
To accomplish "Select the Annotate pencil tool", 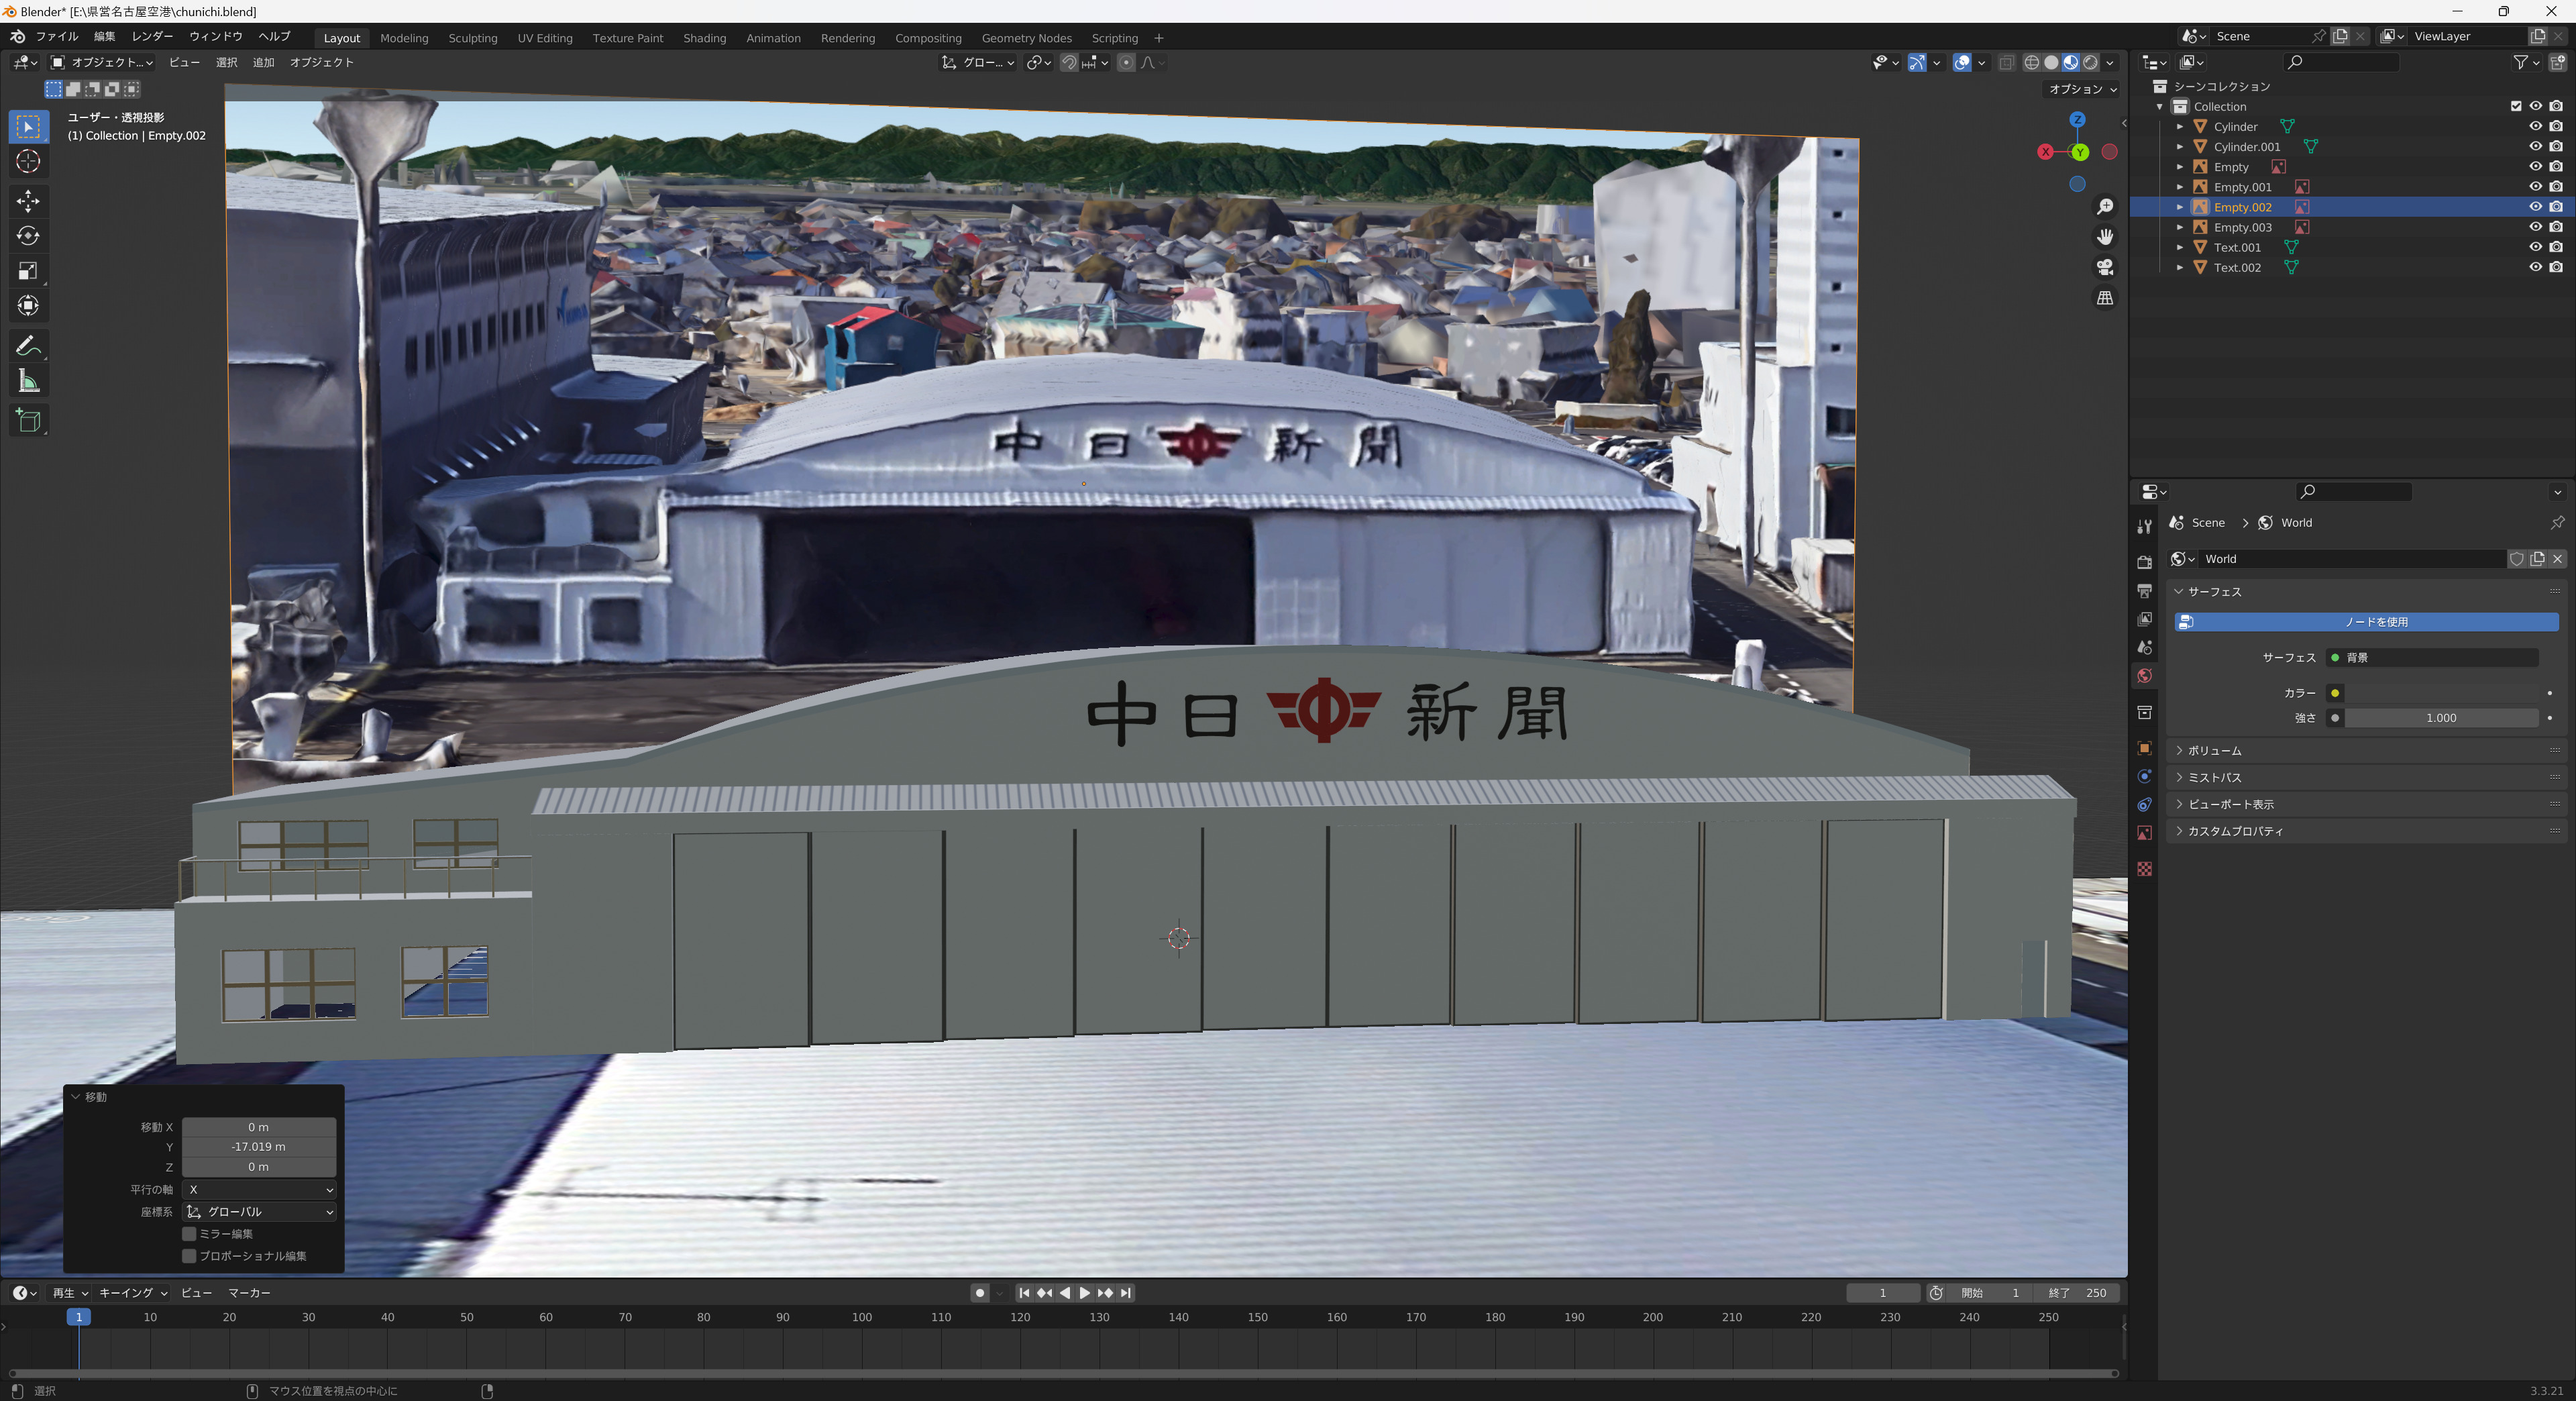I will click(28, 346).
